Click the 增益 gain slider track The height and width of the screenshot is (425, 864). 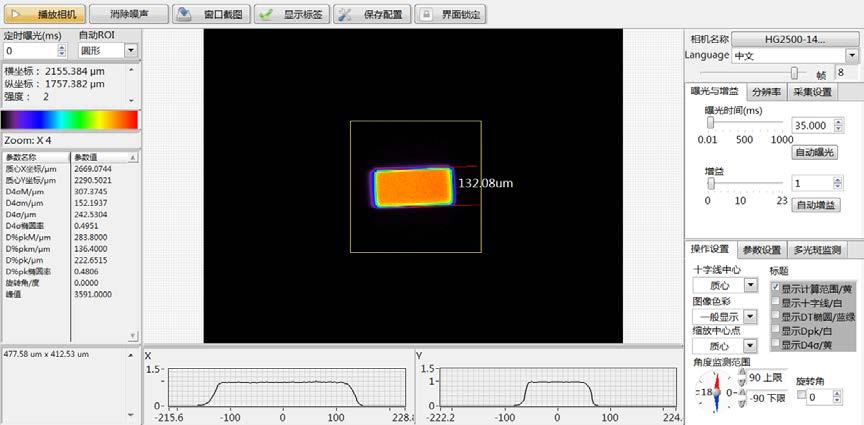(x=747, y=184)
